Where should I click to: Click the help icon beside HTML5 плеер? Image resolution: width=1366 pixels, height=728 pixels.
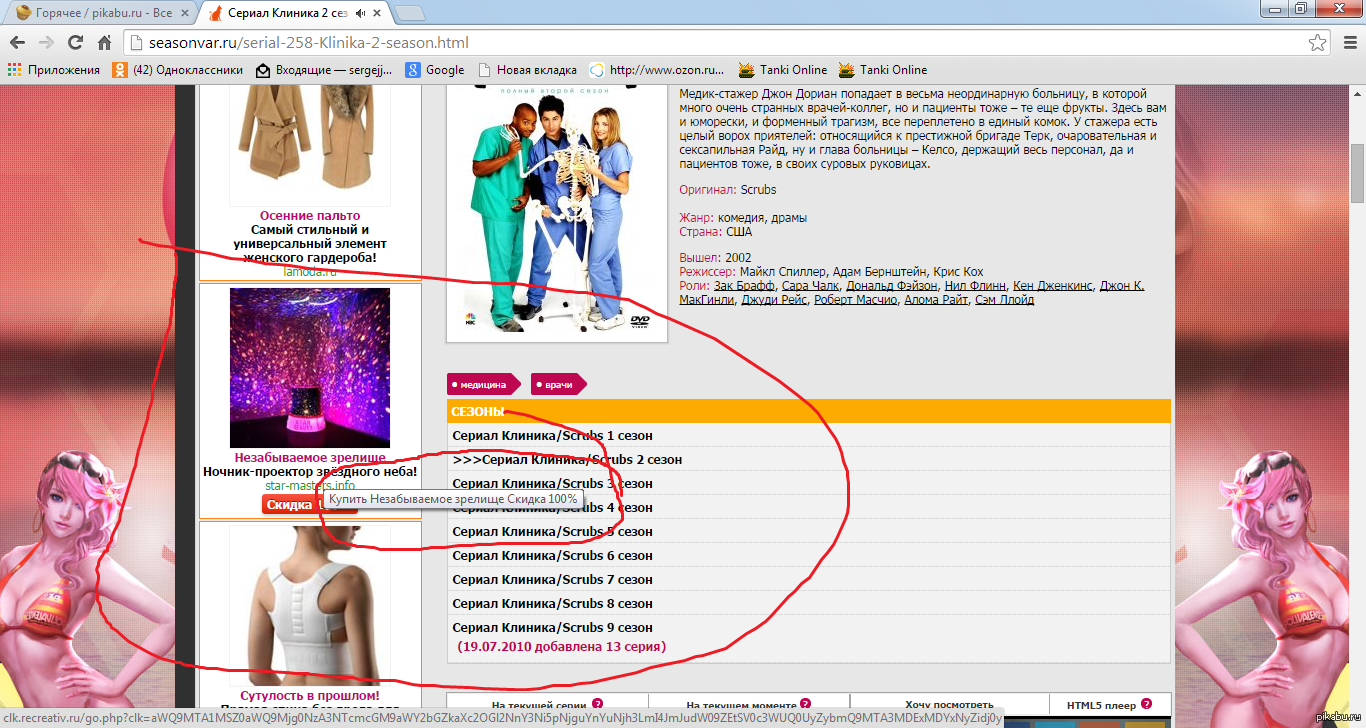tap(1146, 704)
